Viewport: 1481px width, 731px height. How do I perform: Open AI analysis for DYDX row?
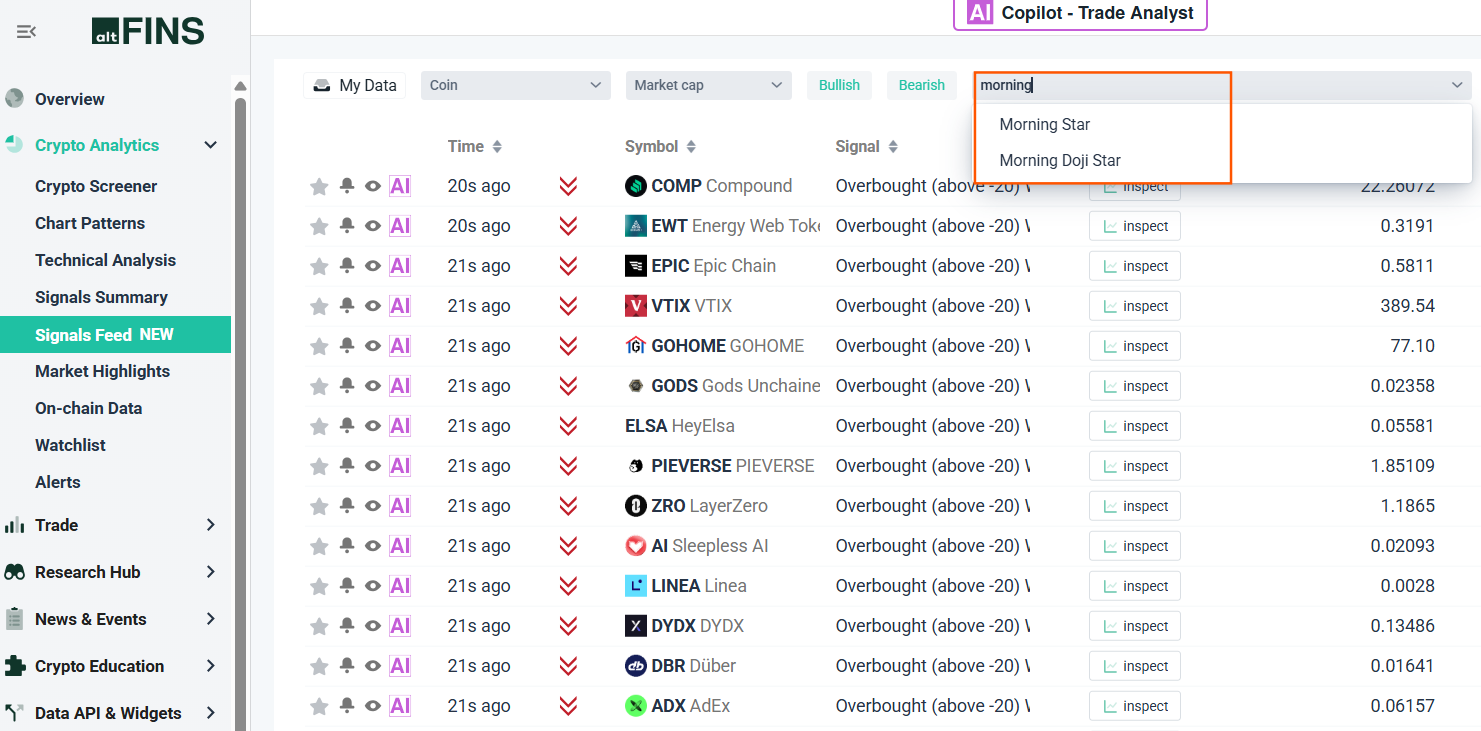tap(400, 626)
